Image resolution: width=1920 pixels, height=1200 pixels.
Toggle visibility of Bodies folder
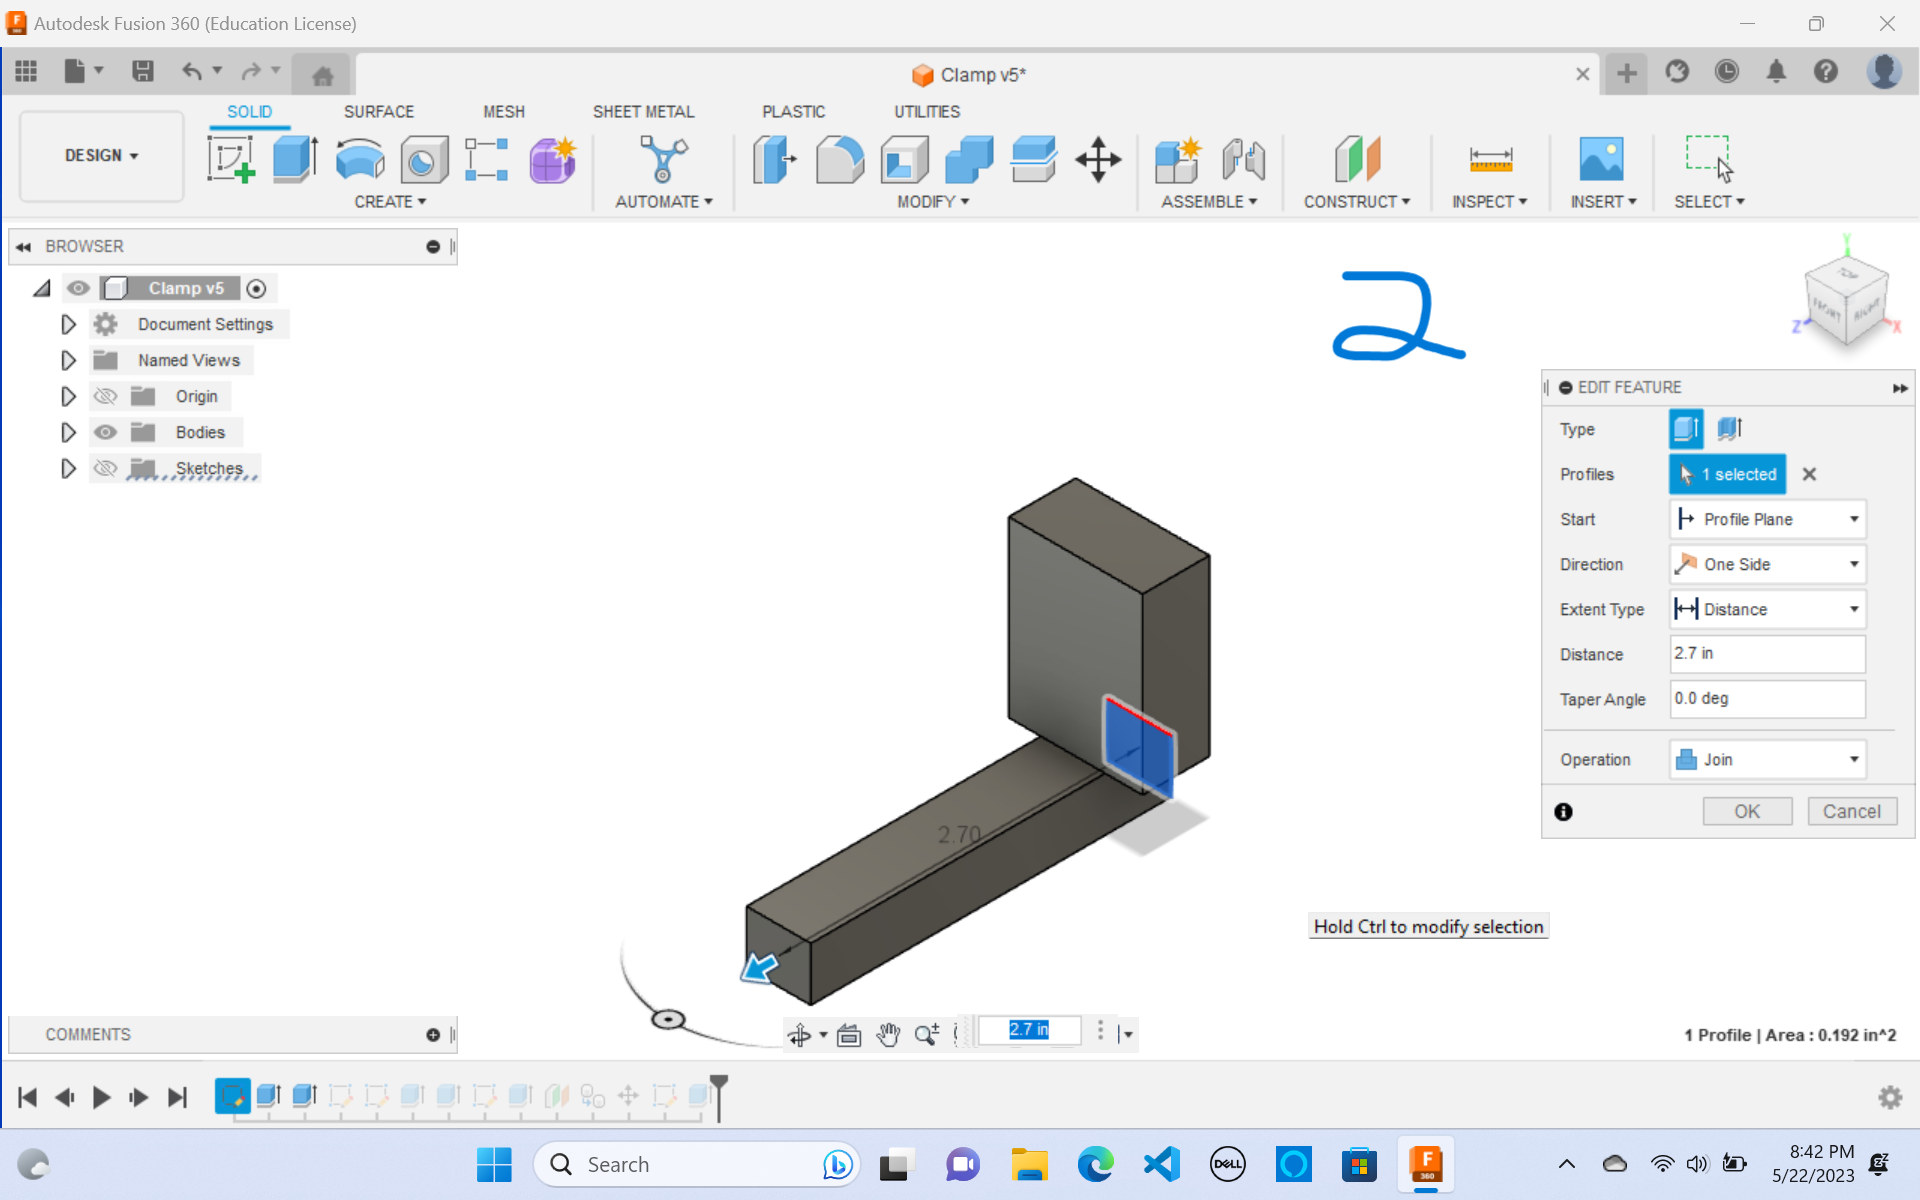point(105,431)
